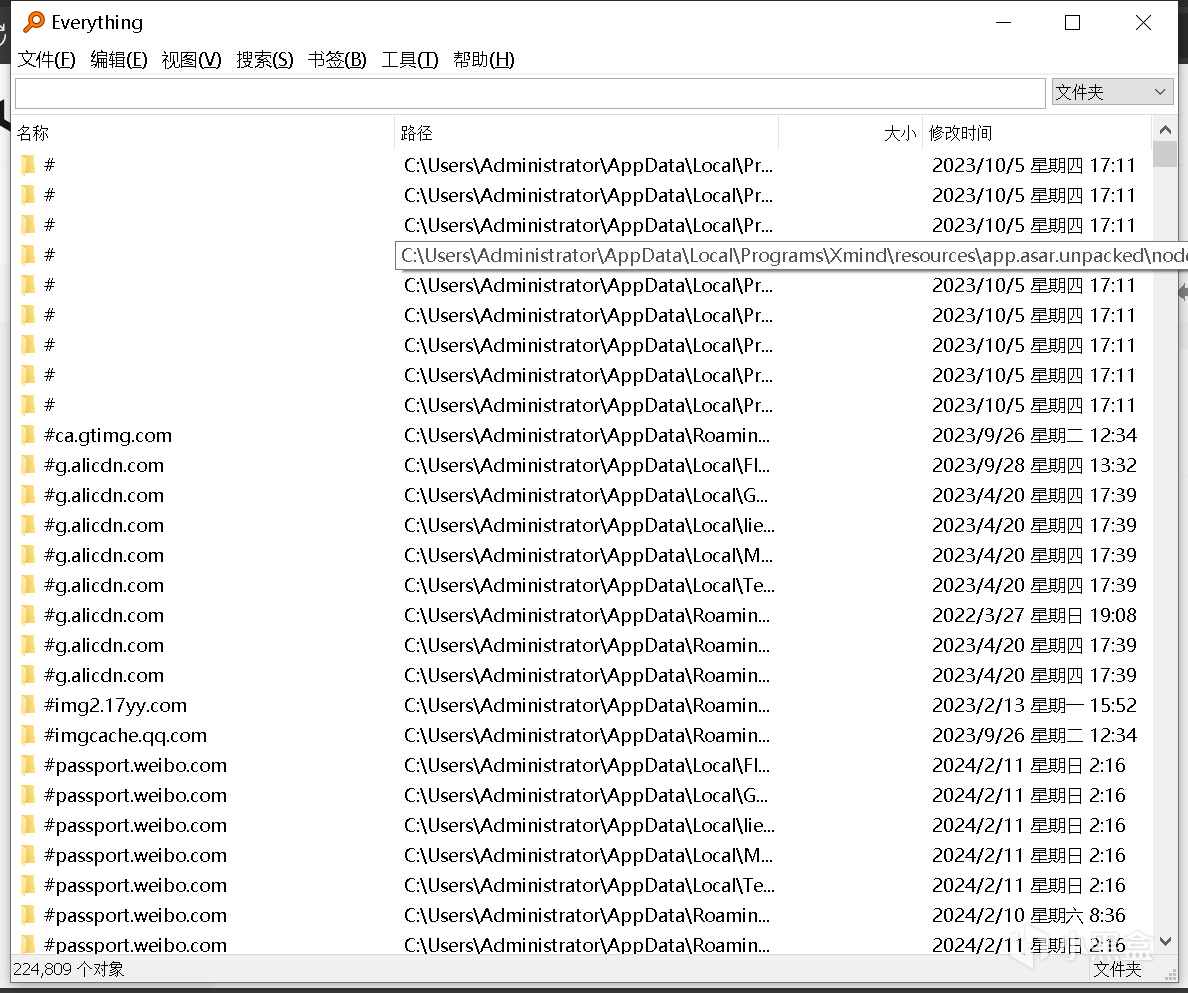Click #g.alicdn.com name modified 2023/9/28 13:32
The image size is (1188, 993).
coord(104,465)
